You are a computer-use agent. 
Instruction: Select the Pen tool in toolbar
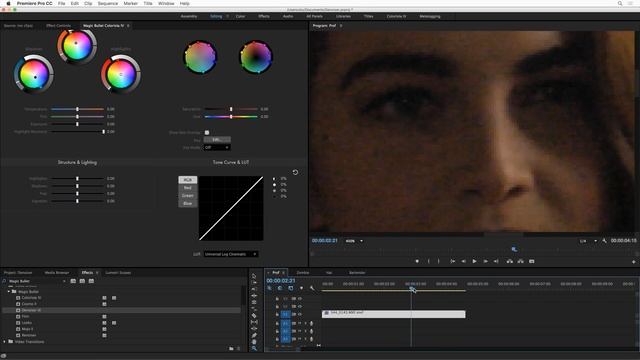(254, 335)
